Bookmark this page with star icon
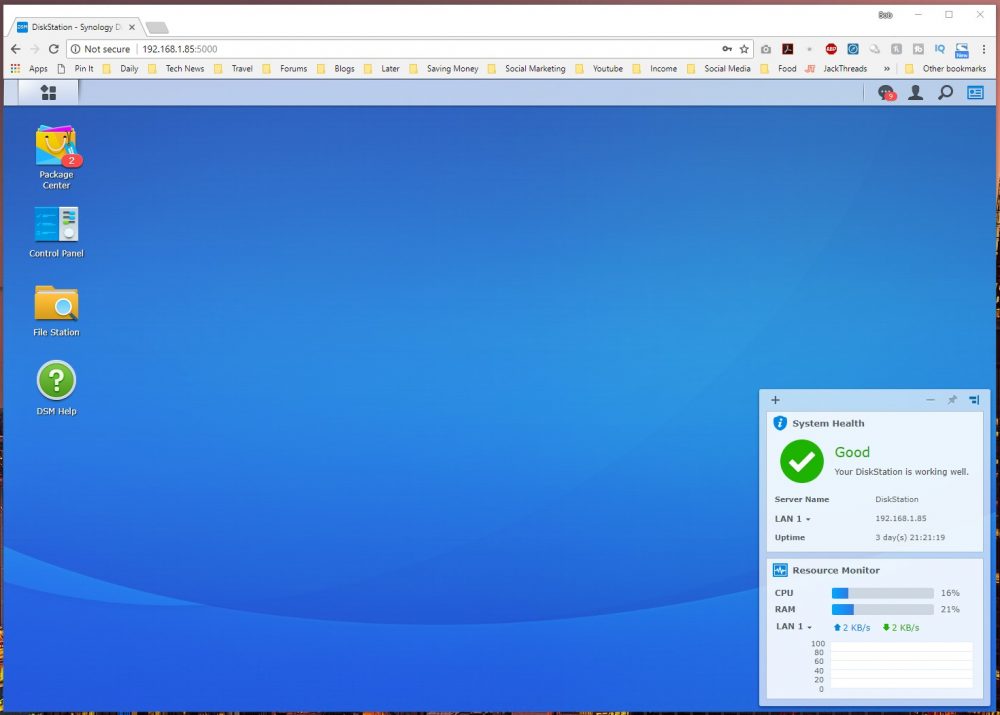This screenshot has height=715, width=1000. coord(744,49)
